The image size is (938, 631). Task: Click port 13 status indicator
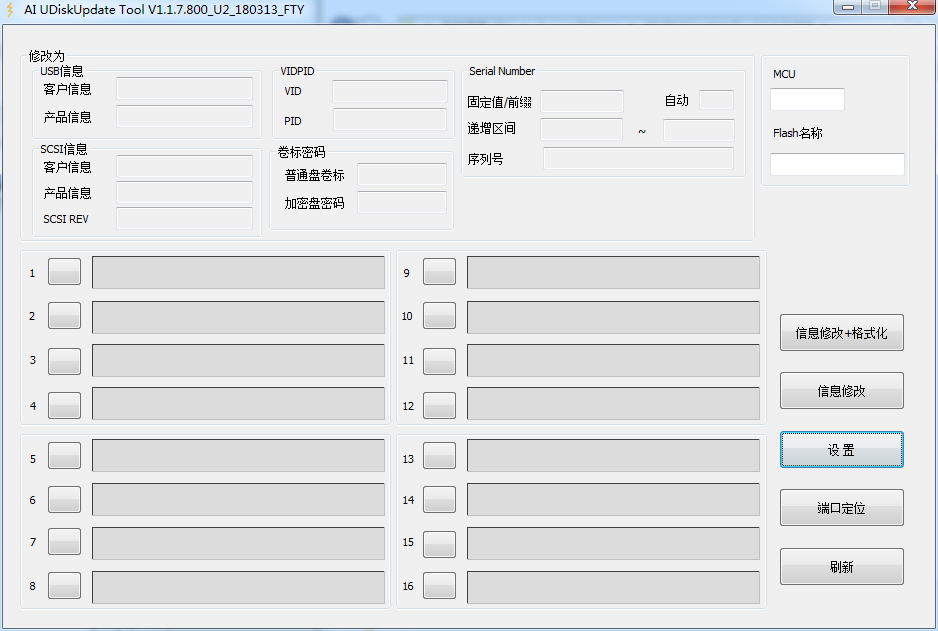click(439, 455)
